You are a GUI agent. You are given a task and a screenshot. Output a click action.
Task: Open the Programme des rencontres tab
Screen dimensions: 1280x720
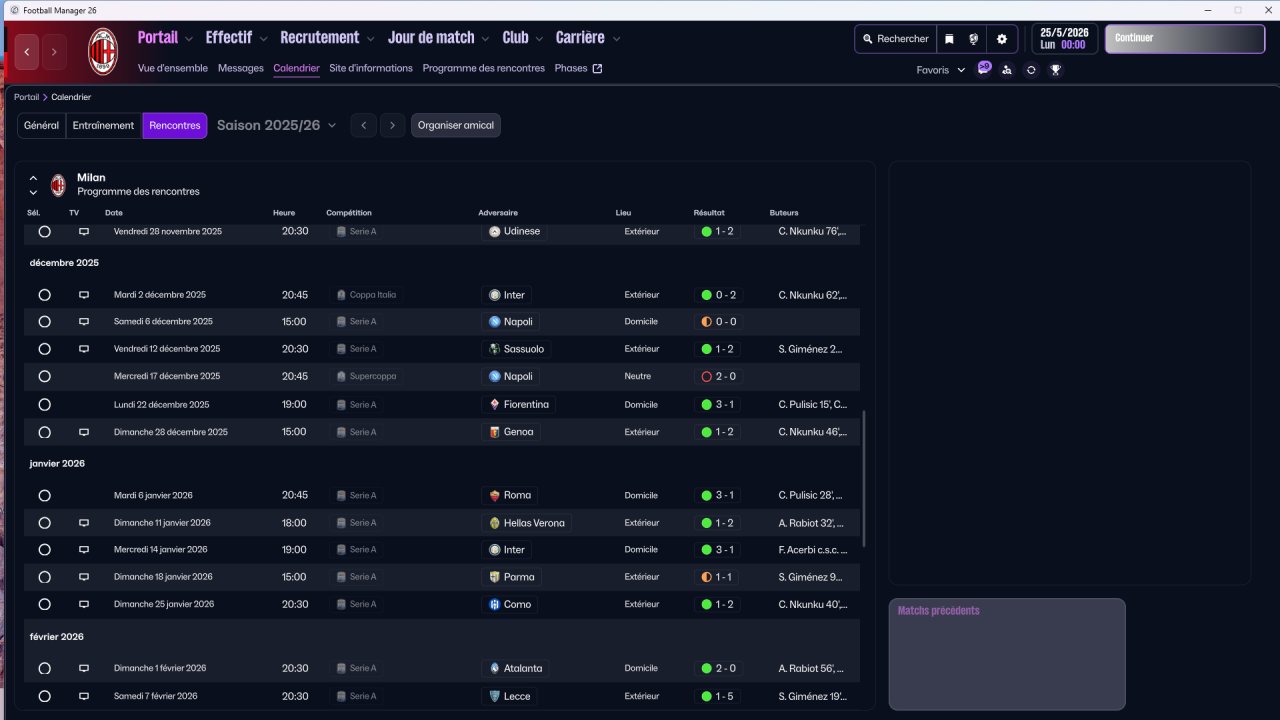coord(484,69)
